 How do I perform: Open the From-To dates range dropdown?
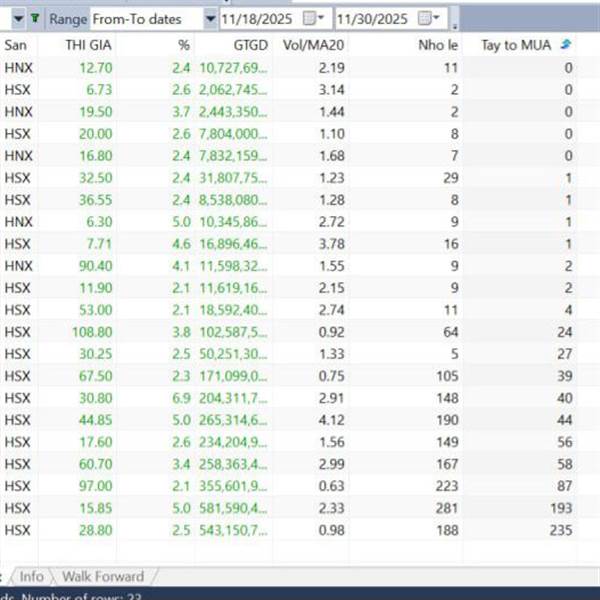pyautogui.click(x=209, y=18)
